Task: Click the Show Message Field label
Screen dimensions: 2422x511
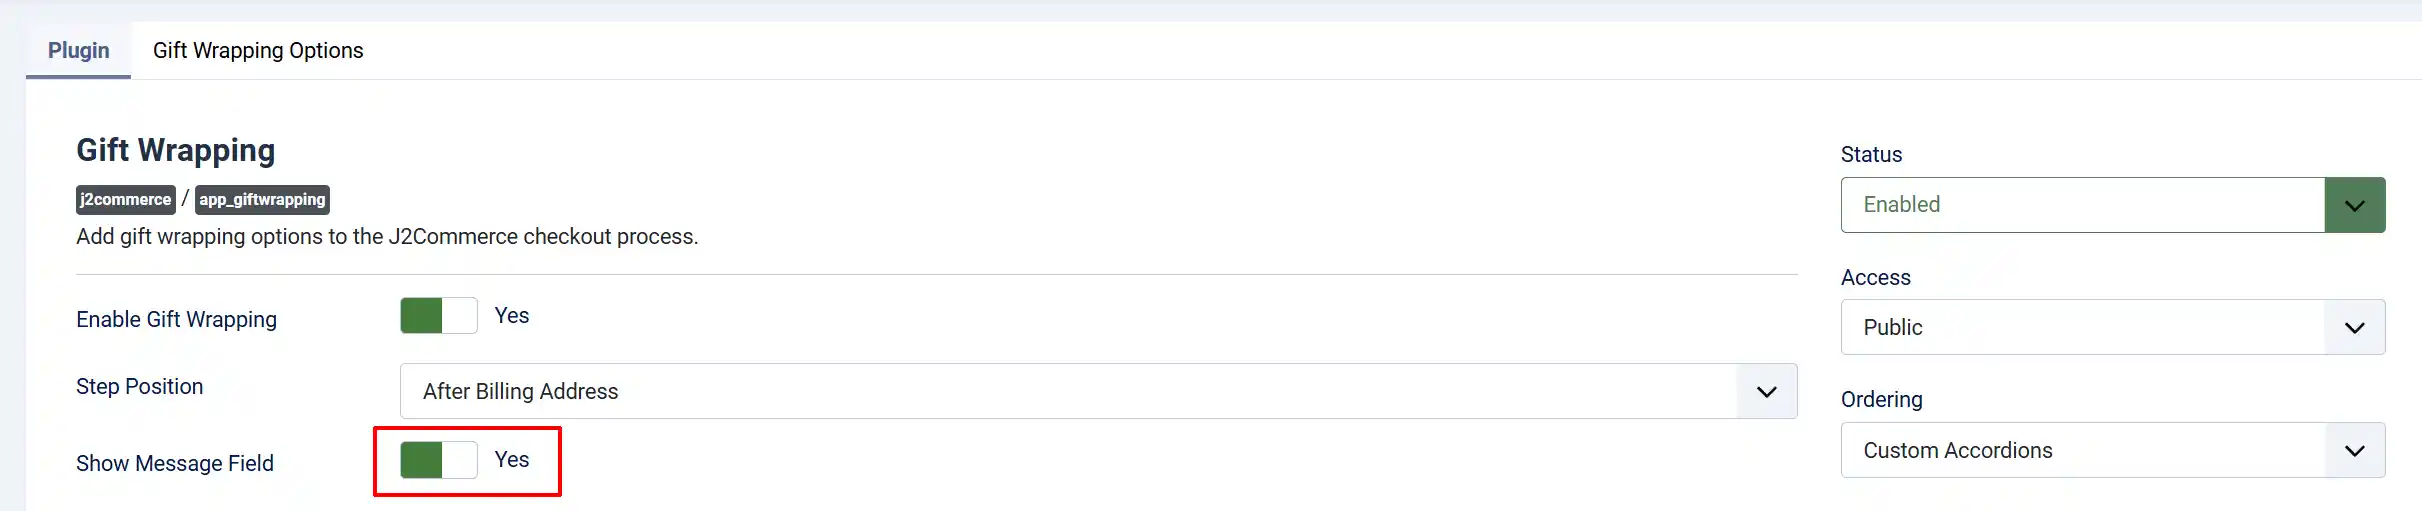Action: (x=175, y=464)
